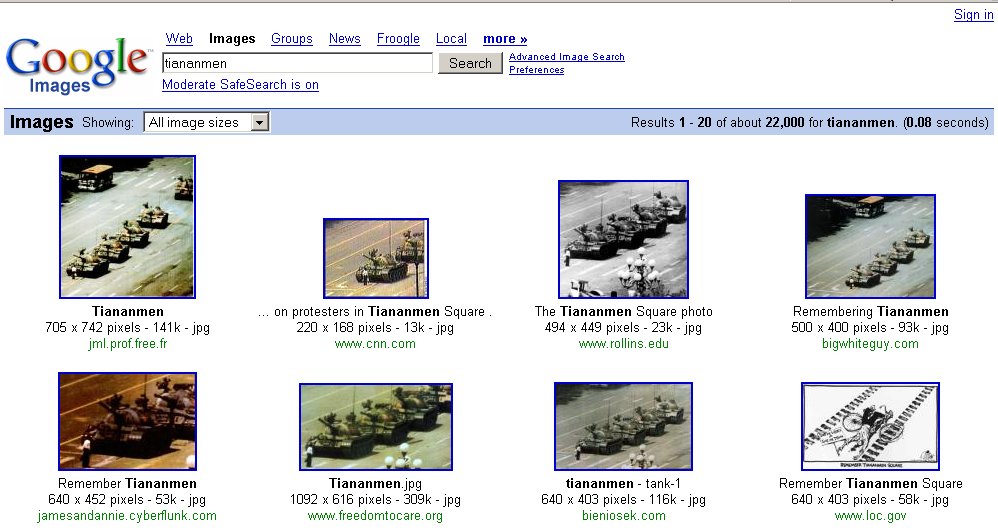Open the Local search tab
Viewport: 998px width, 531px height.
451,39
